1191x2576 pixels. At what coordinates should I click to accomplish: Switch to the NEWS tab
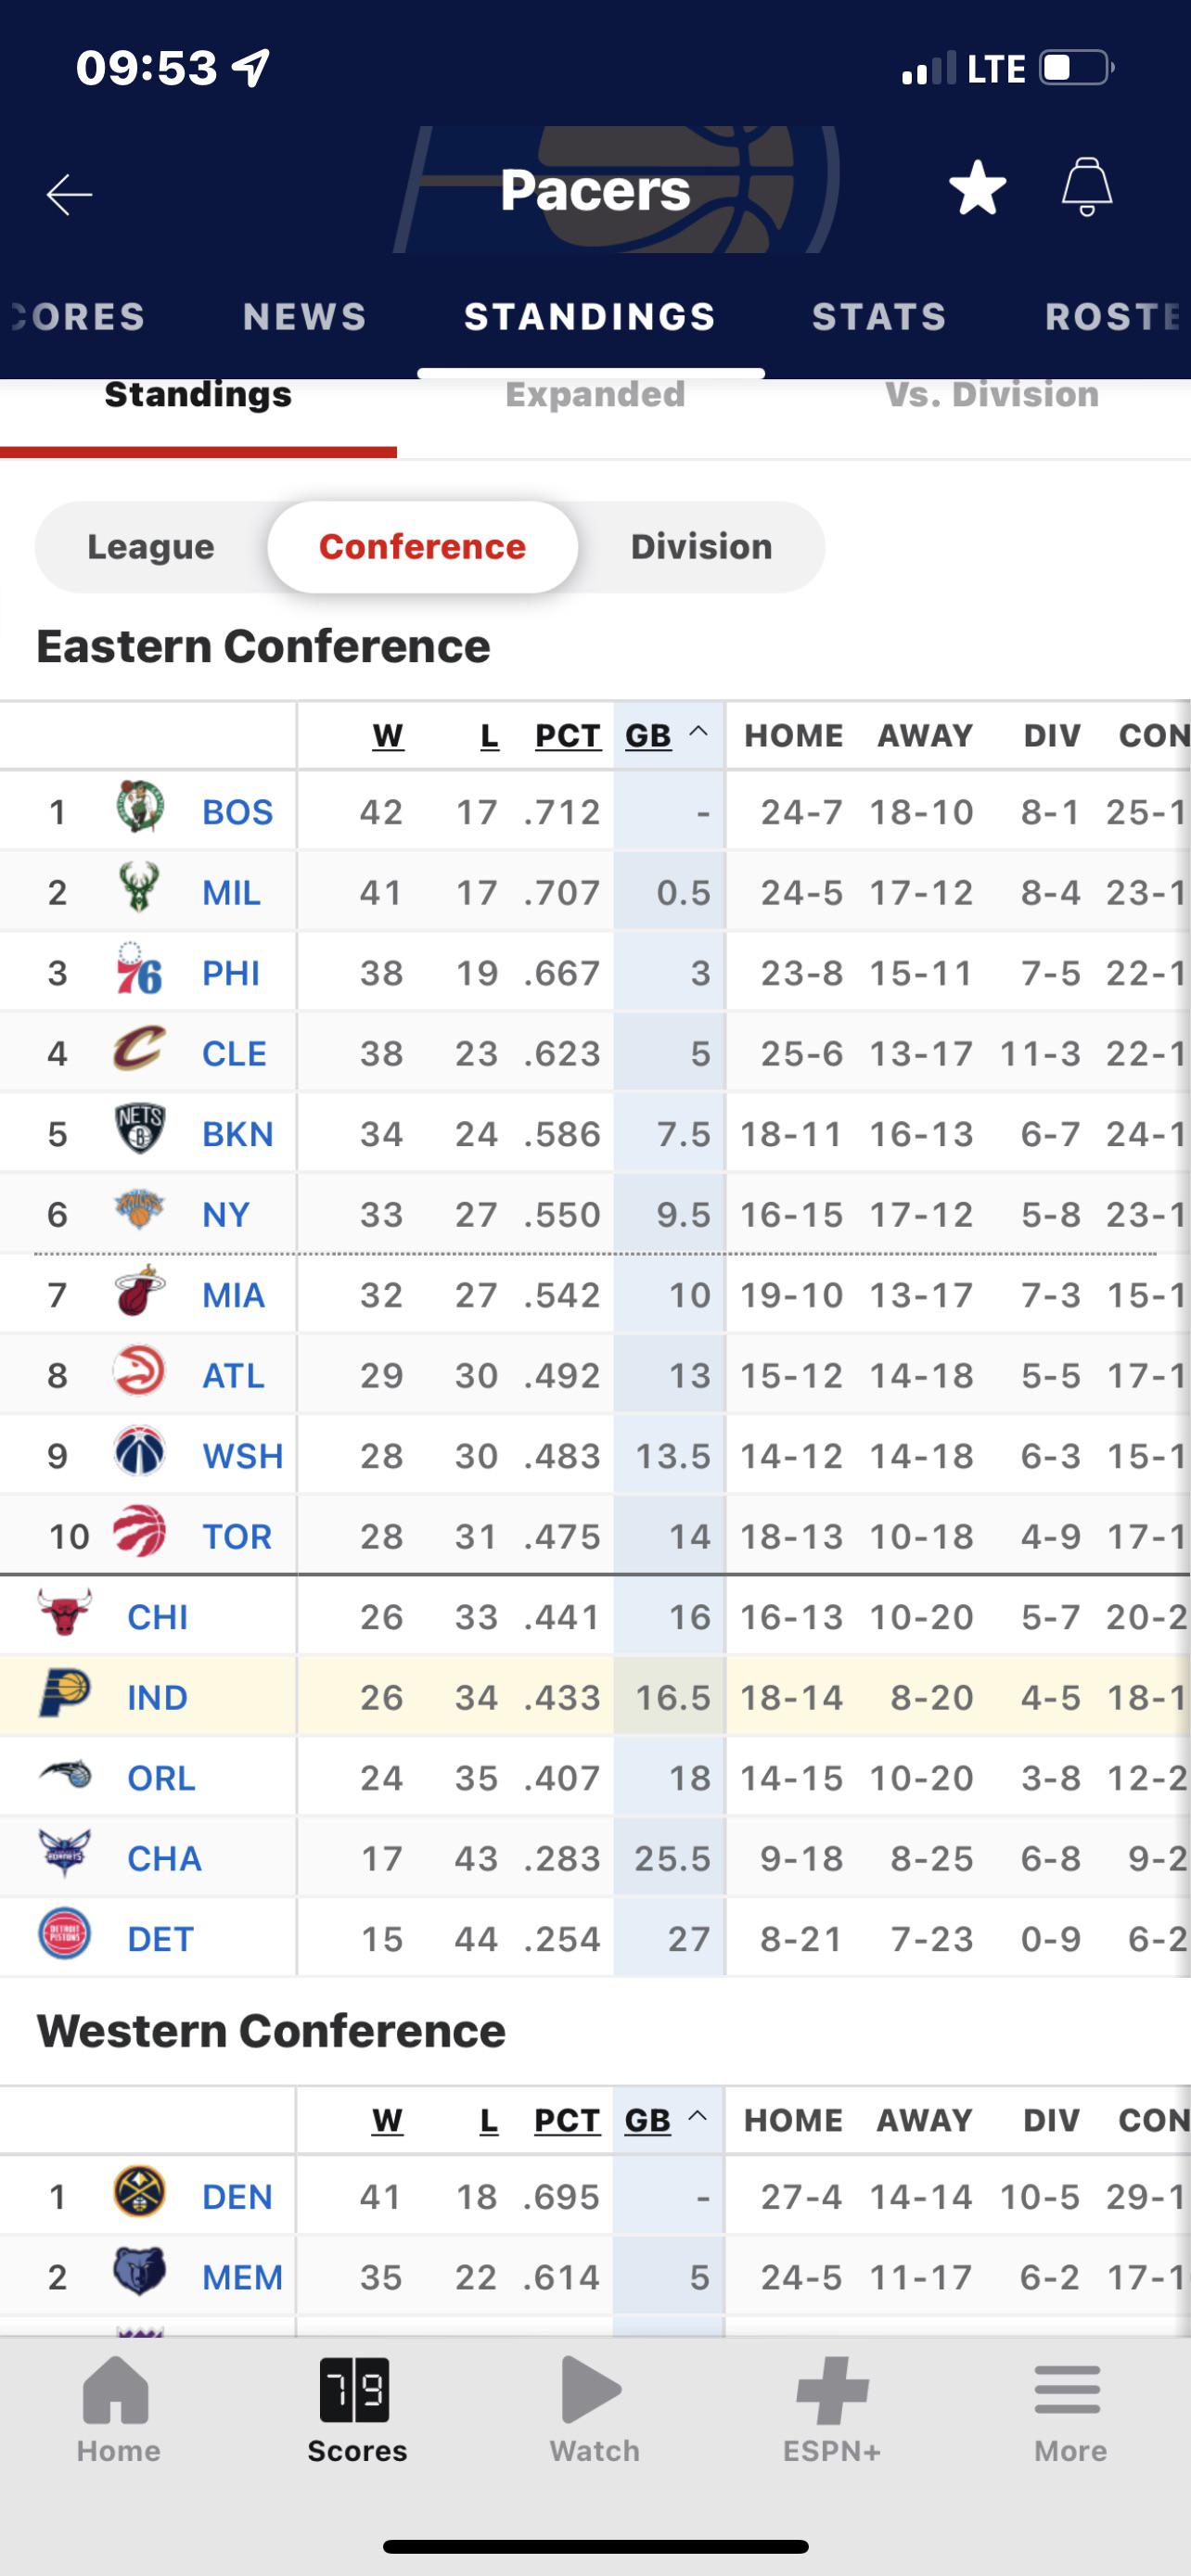tap(305, 317)
